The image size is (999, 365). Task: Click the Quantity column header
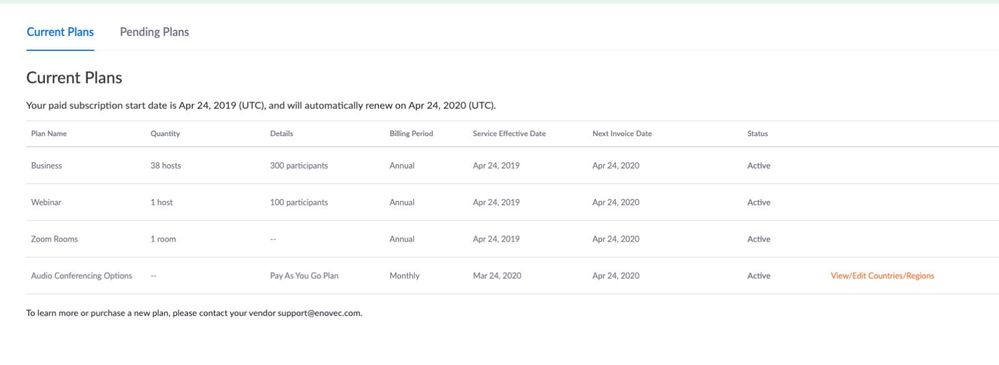[x=165, y=134]
